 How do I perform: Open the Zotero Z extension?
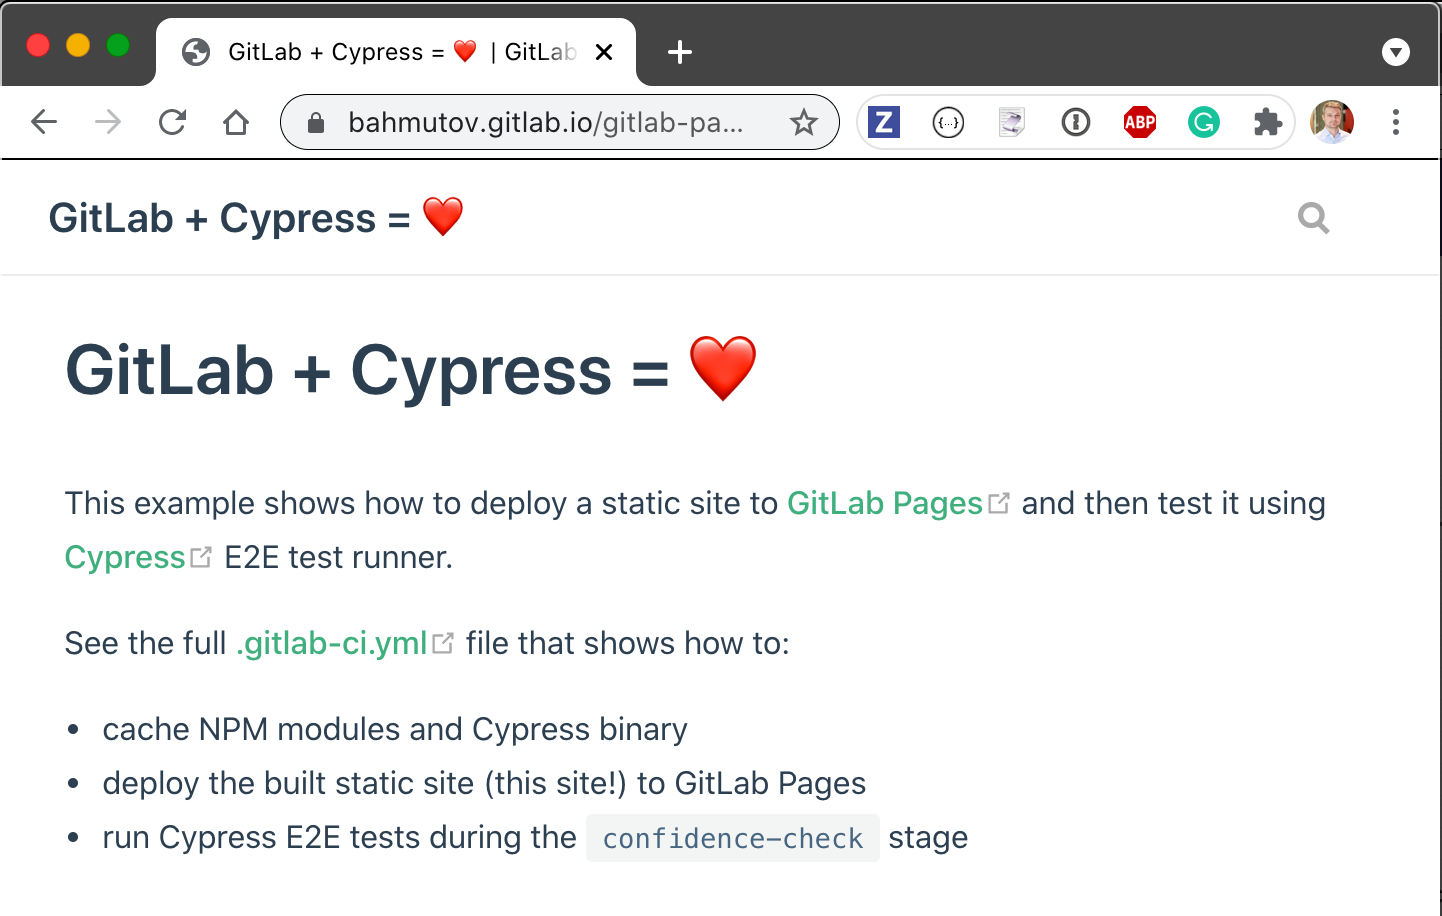pyautogui.click(x=883, y=123)
